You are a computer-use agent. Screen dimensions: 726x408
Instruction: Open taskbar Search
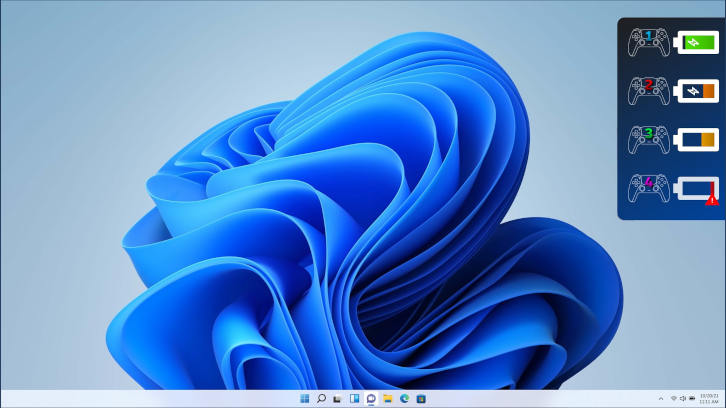click(321, 398)
